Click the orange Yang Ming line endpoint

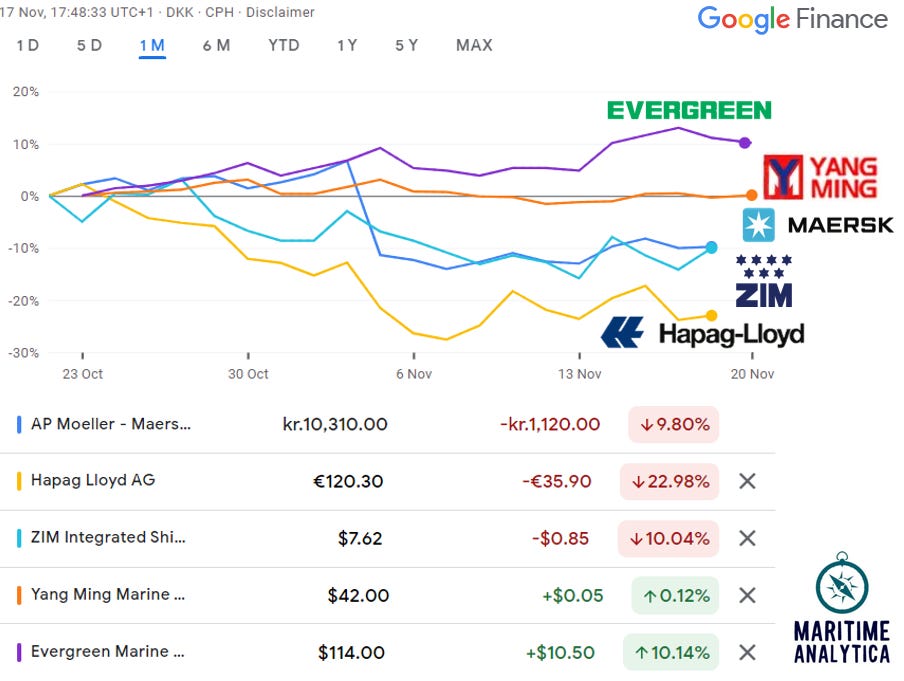pyautogui.click(x=751, y=195)
